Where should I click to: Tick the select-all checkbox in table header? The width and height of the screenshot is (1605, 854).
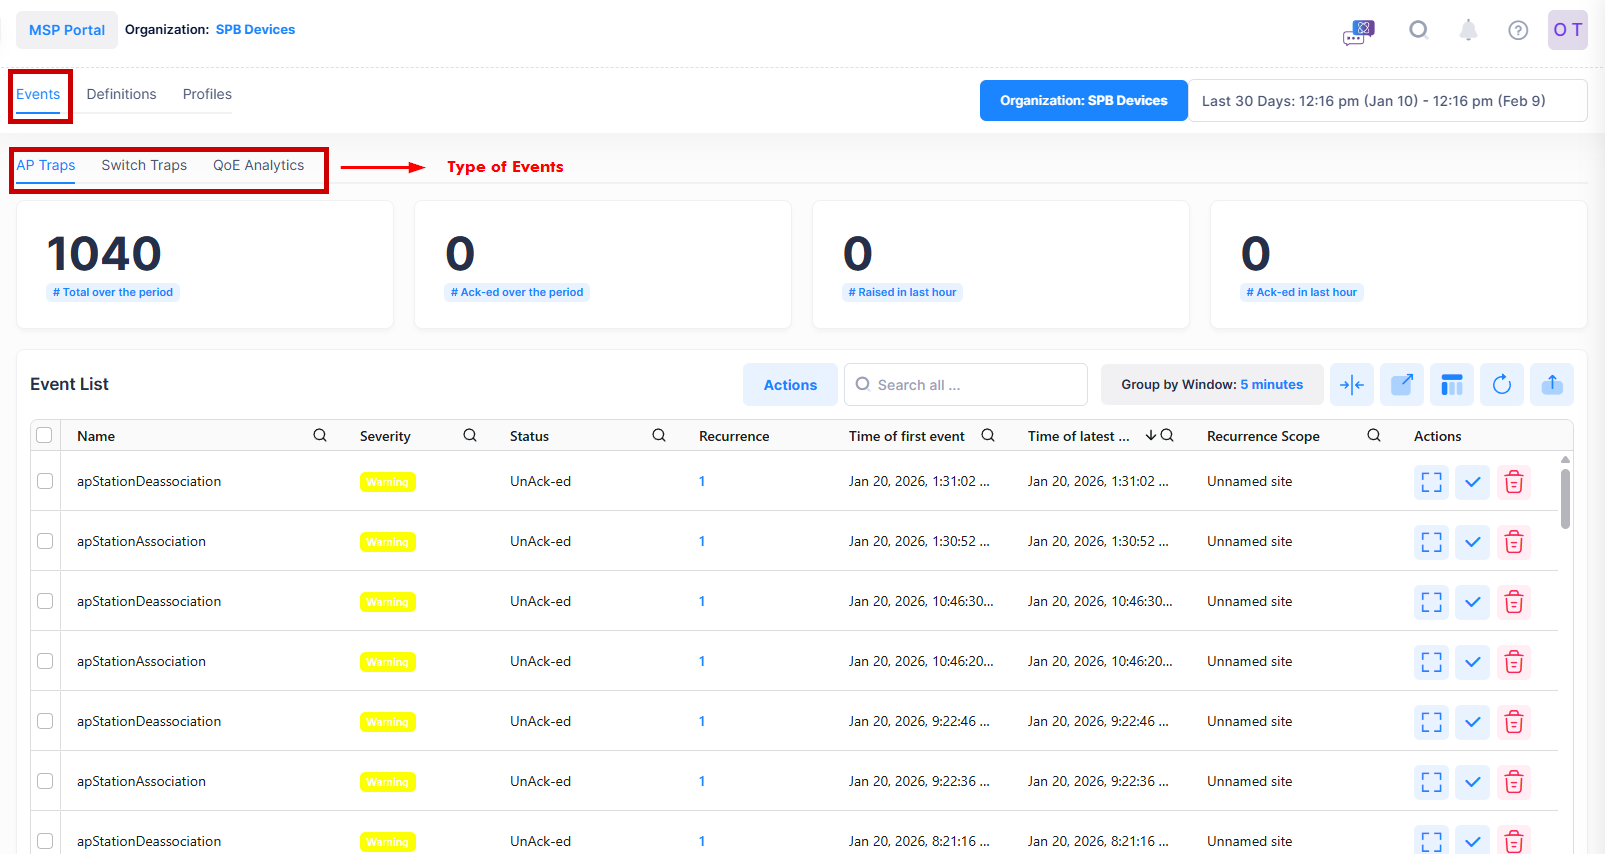click(44, 435)
